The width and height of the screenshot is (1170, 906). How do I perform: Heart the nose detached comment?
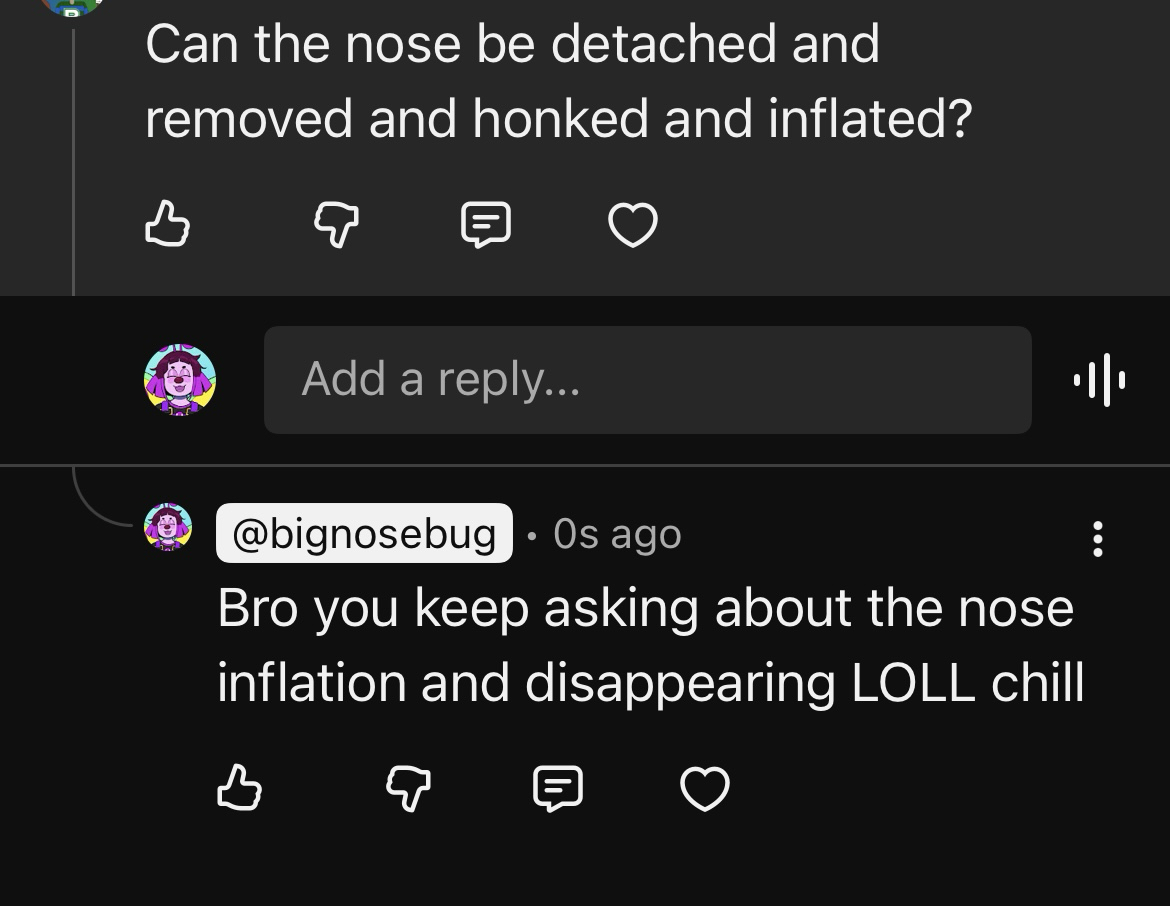pyautogui.click(x=633, y=223)
